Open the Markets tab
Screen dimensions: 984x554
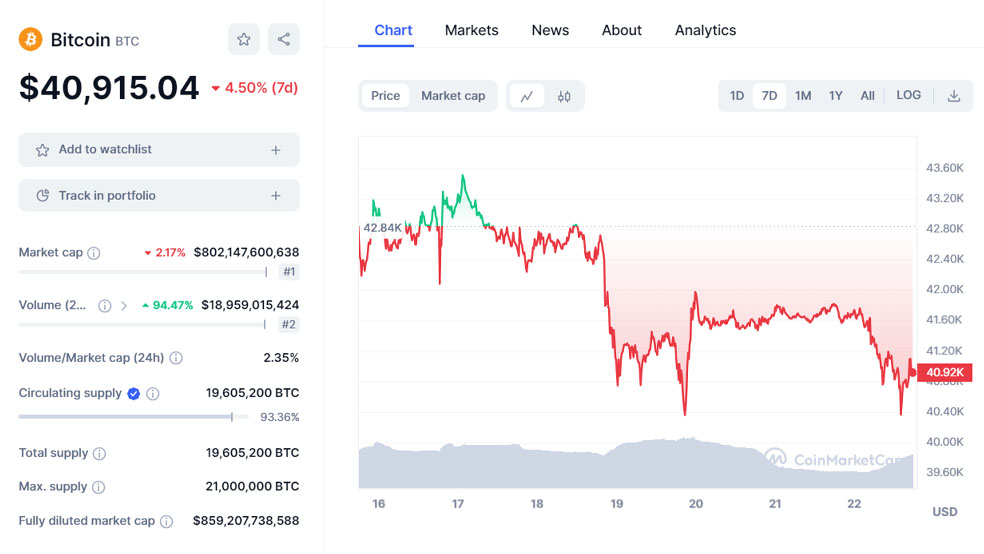tap(471, 30)
